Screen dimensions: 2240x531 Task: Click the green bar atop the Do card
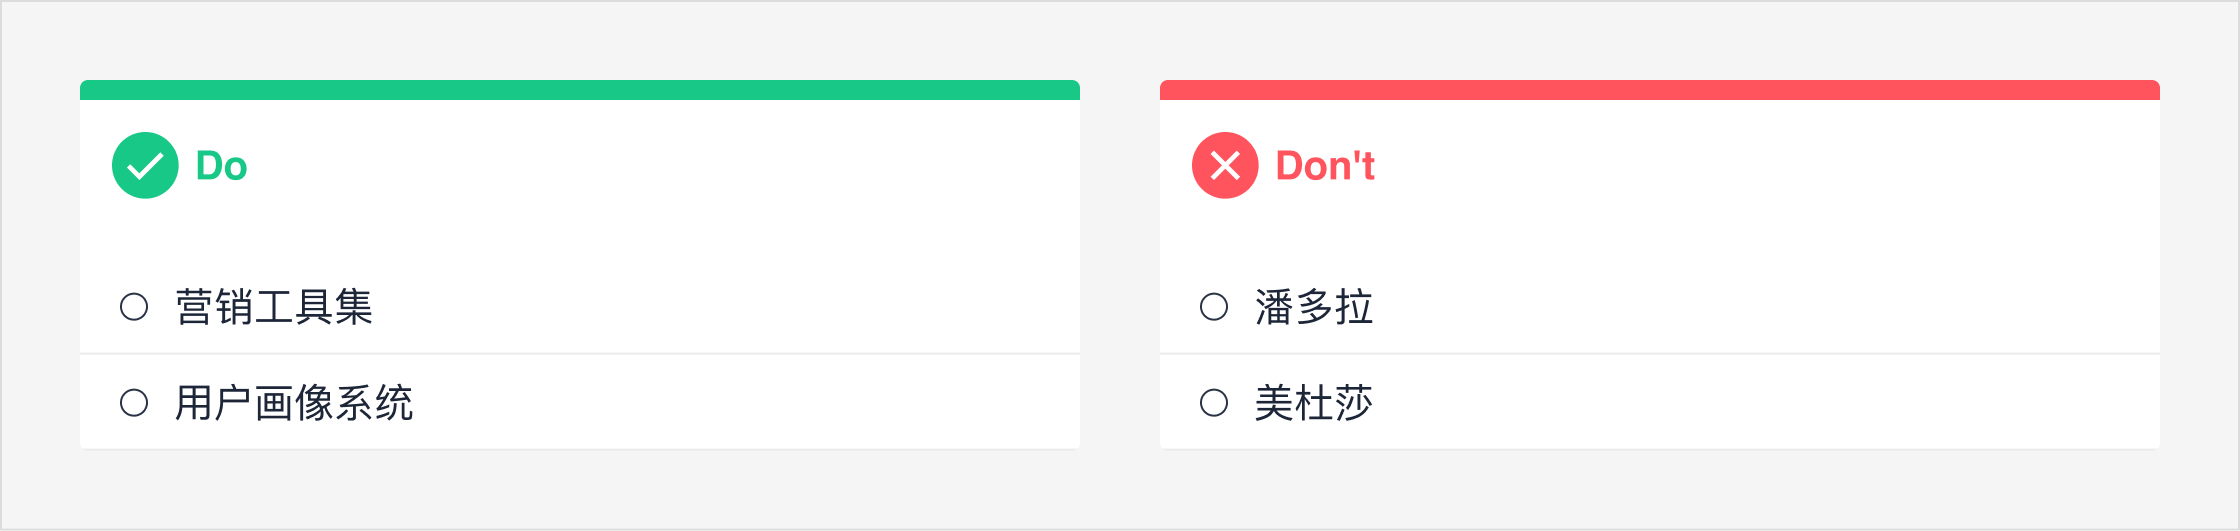tap(580, 90)
